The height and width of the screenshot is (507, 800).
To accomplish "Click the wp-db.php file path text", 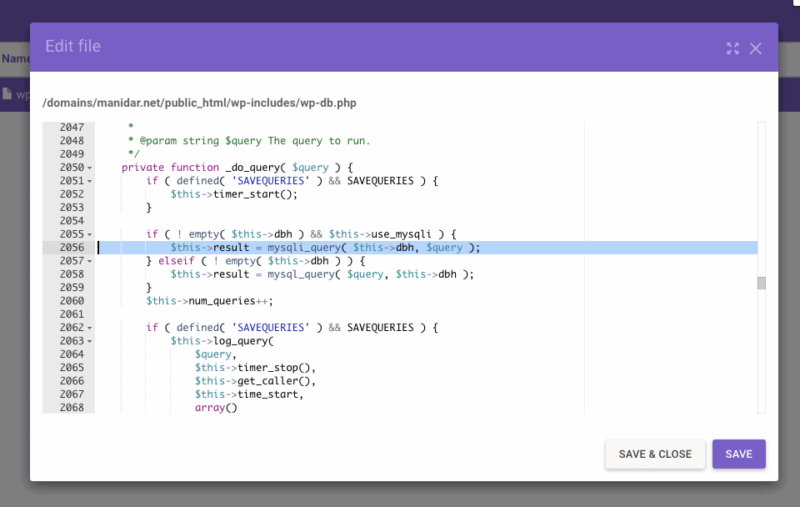I will (x=199, y=102).
